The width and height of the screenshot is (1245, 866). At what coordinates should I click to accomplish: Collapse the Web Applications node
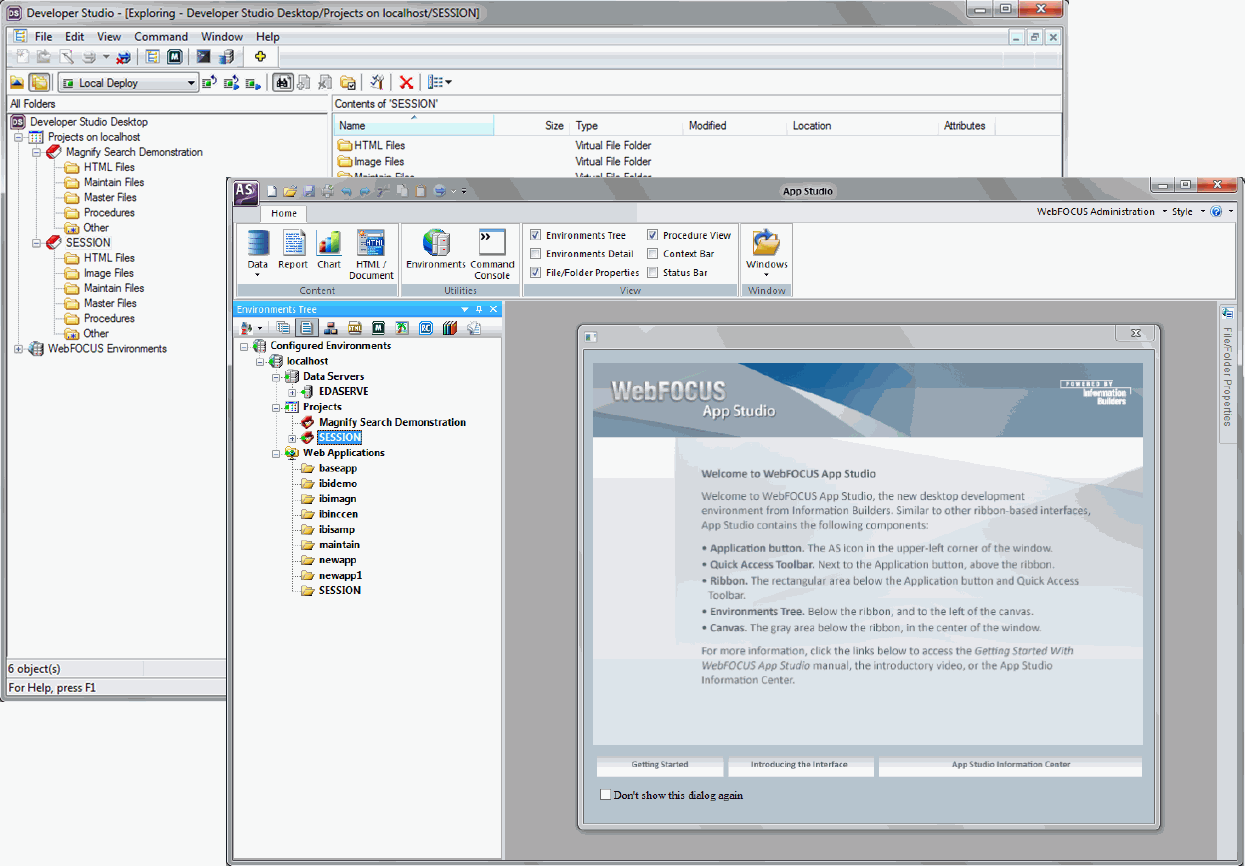click(277, 453)
